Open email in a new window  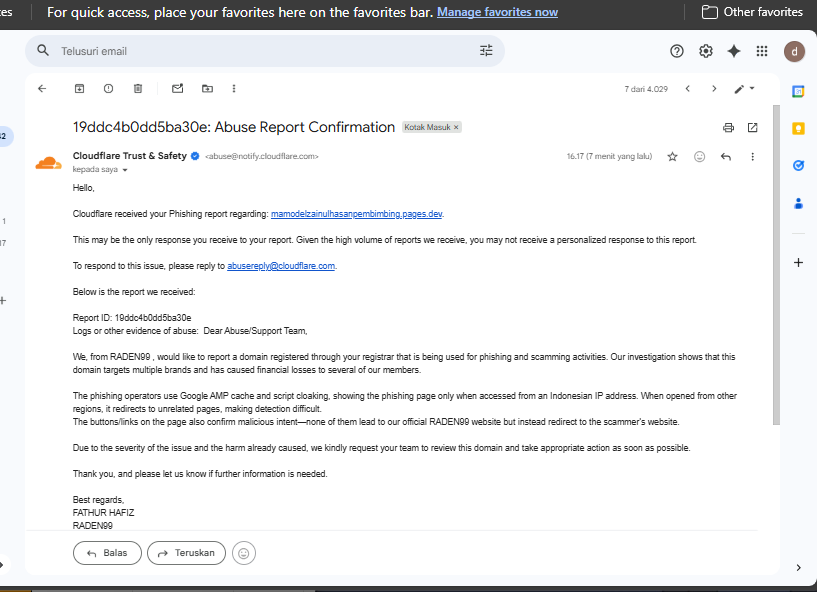click(752, 128)
